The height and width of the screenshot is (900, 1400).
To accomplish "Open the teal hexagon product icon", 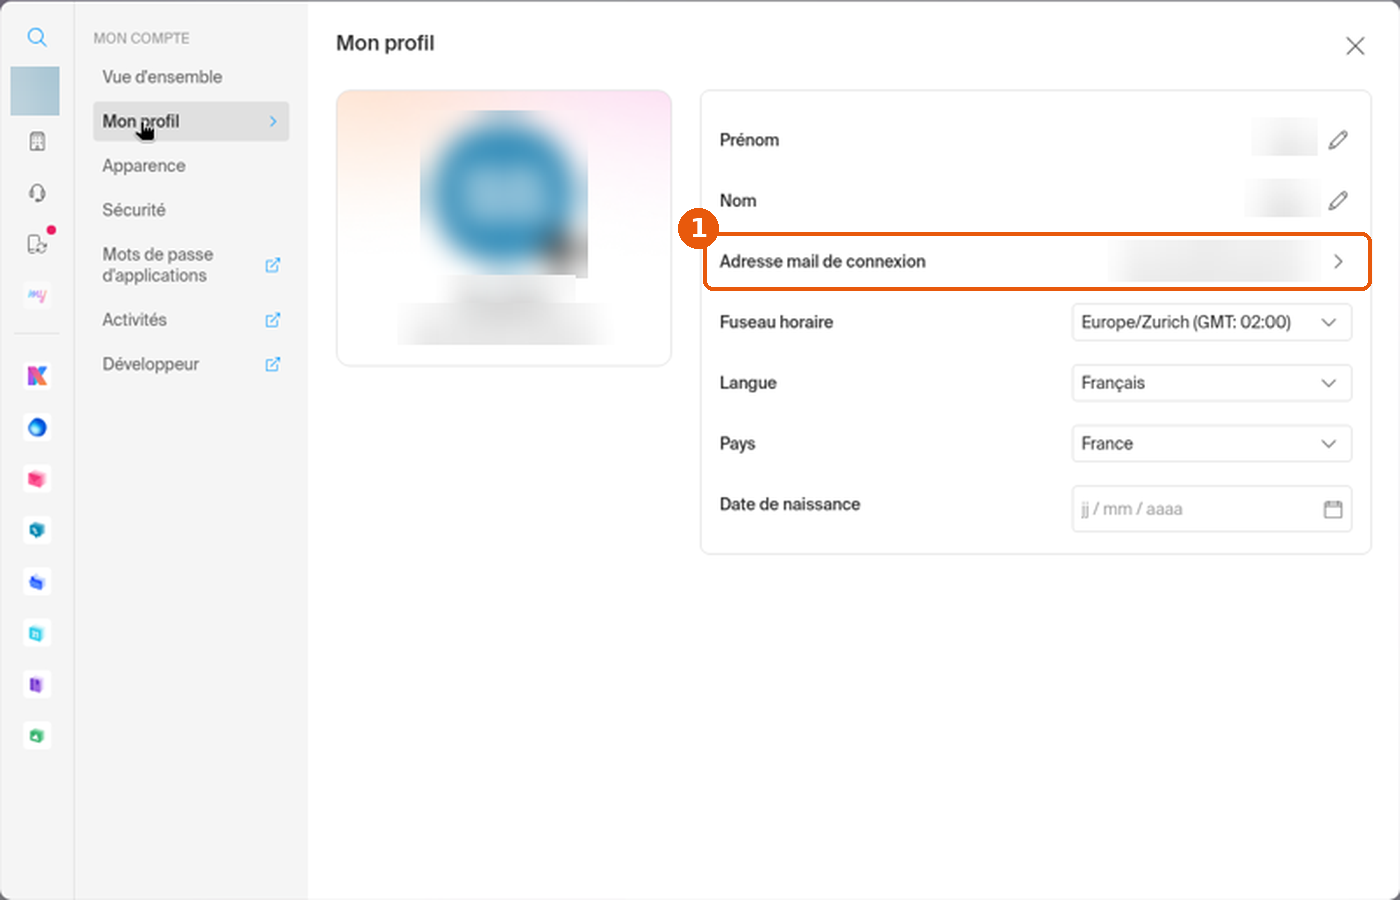I will [x=37, y=530].
